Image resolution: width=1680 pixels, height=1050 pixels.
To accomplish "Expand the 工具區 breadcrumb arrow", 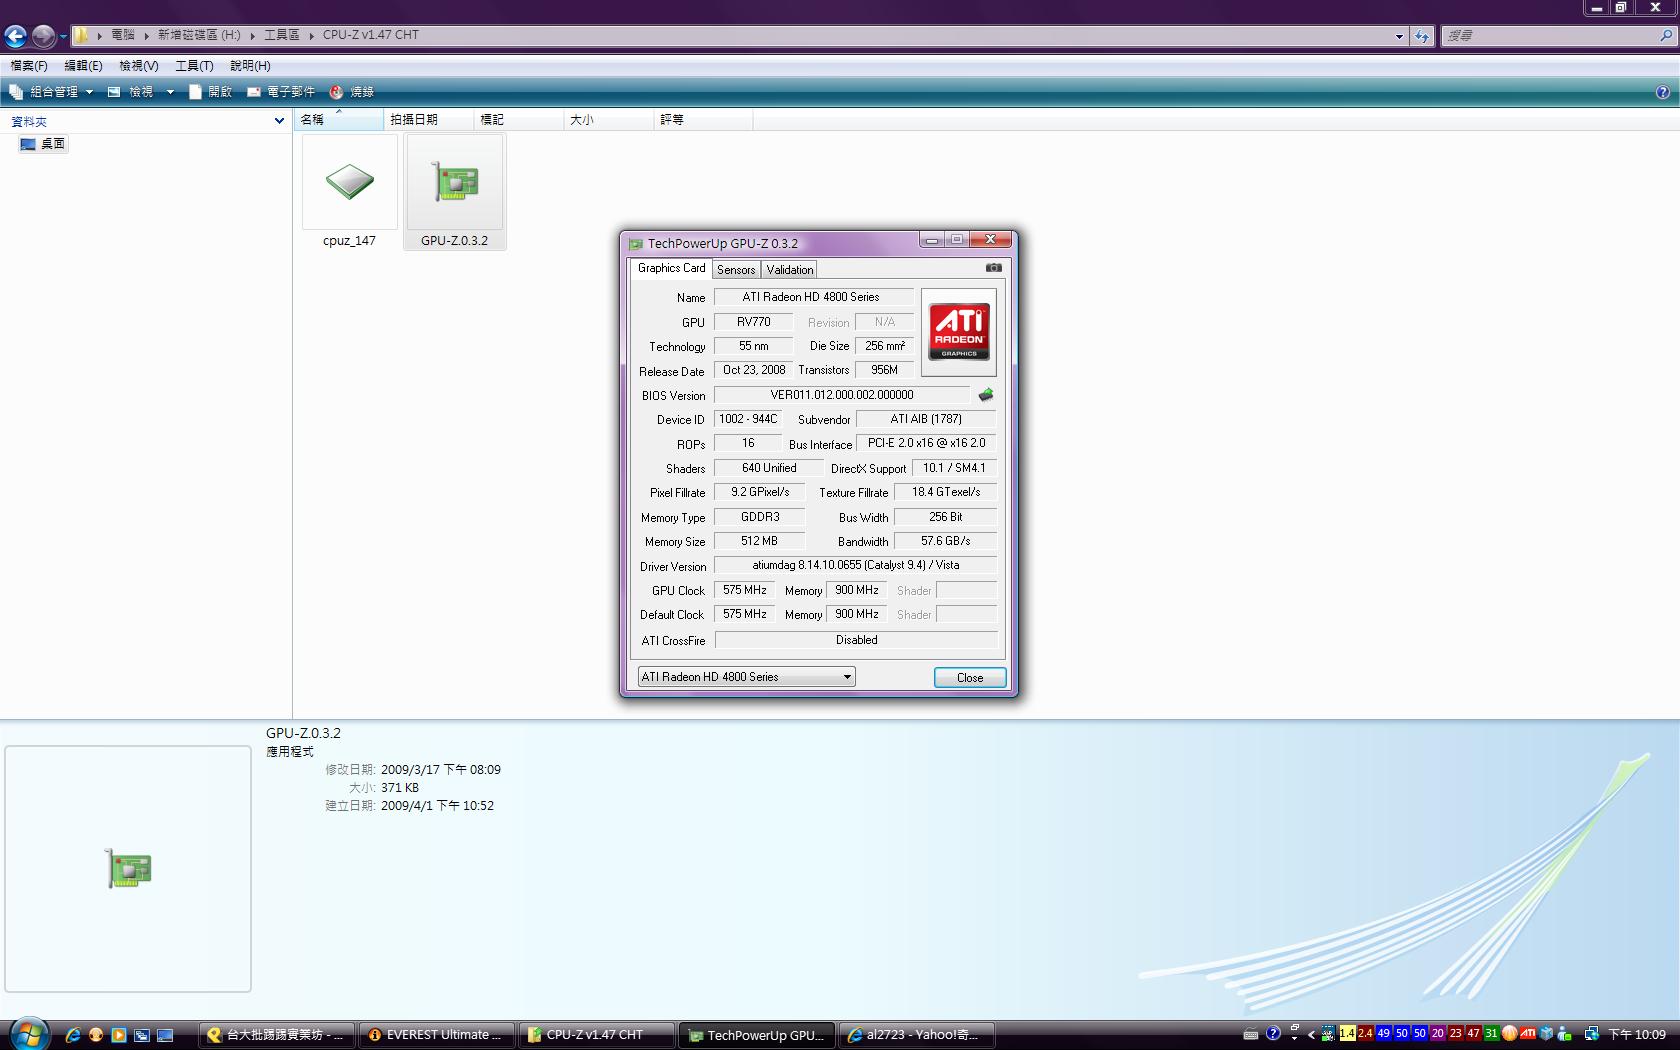I will (311, 35).
